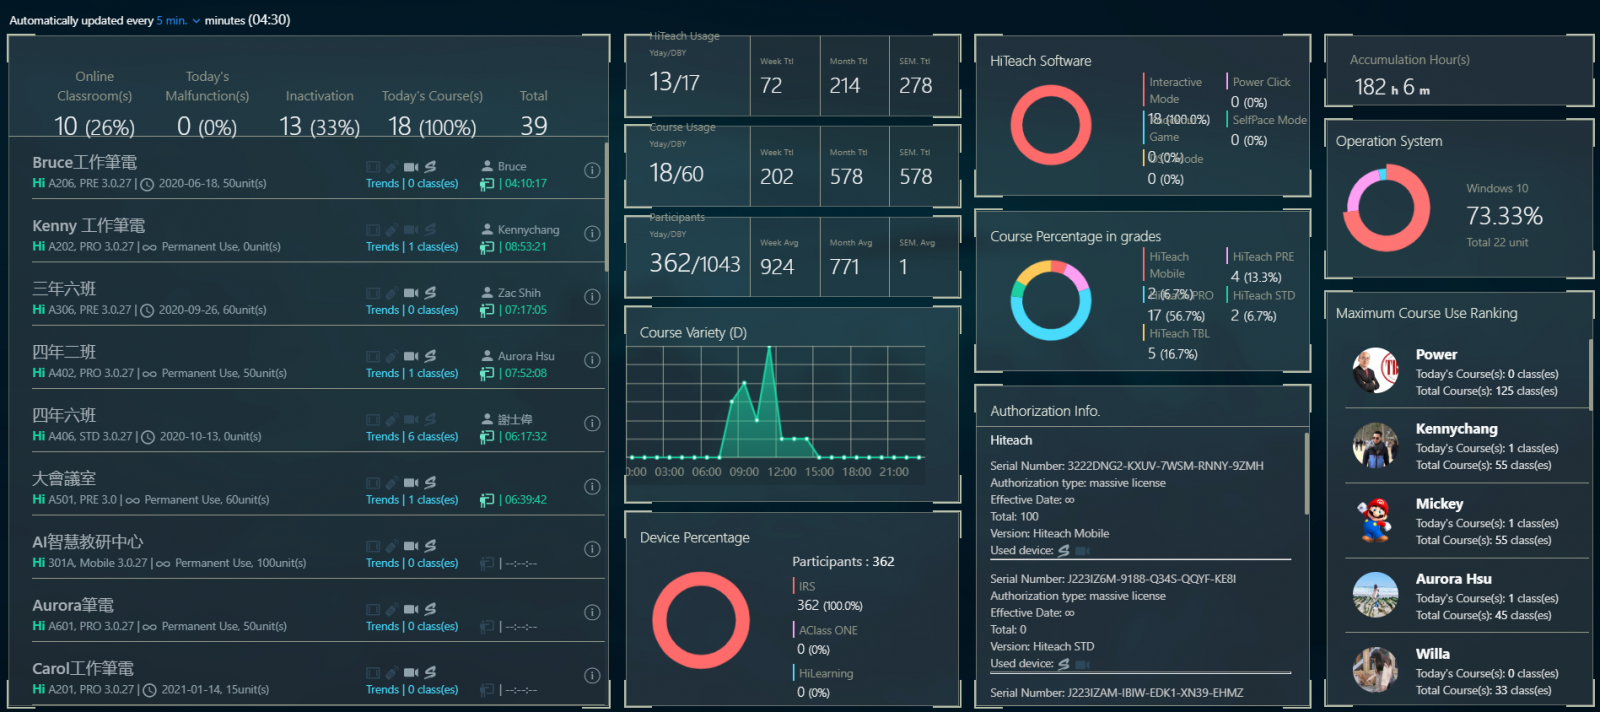1600x712 pixels.
Task: Open the update interval dropdown showing 5 min.
Action: point(178,20)
